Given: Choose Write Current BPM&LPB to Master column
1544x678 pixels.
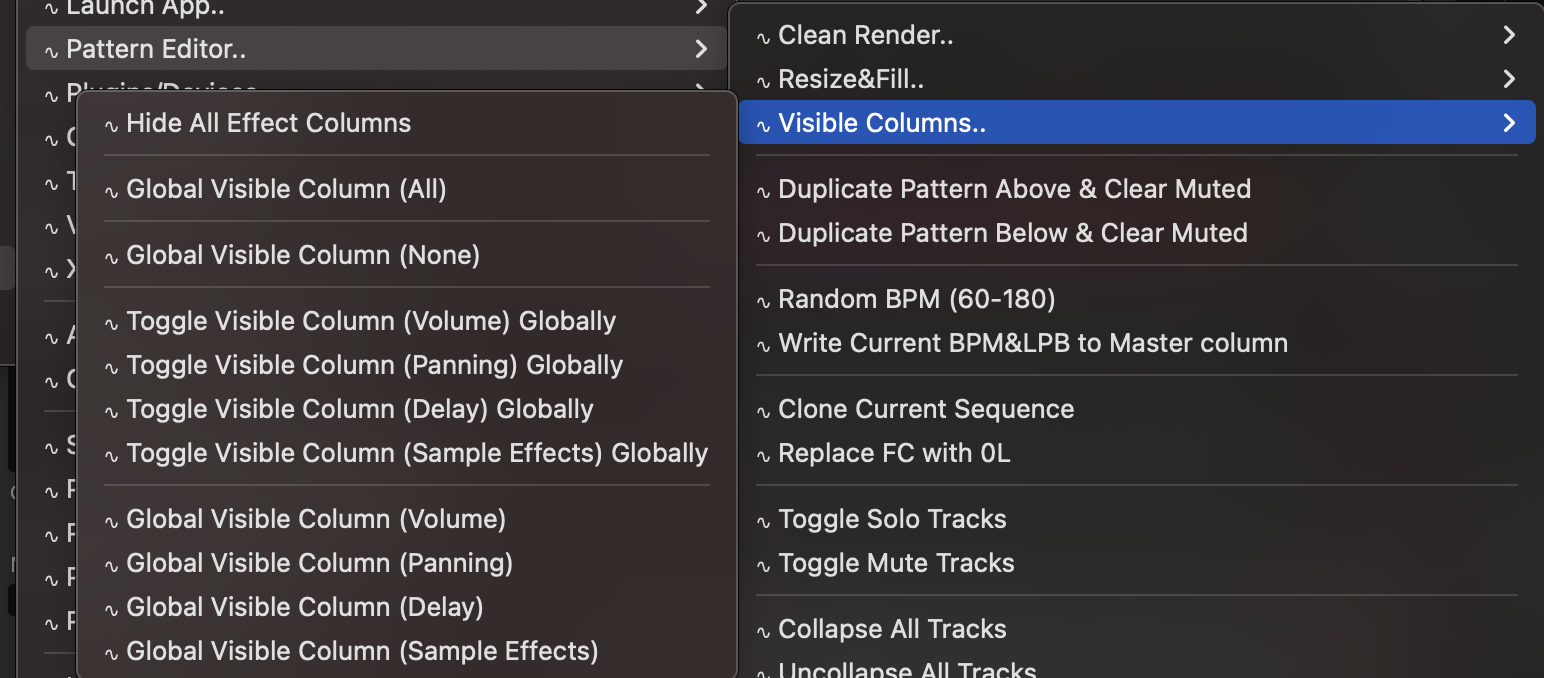Looking at the screenshot, I should 1032,343.
